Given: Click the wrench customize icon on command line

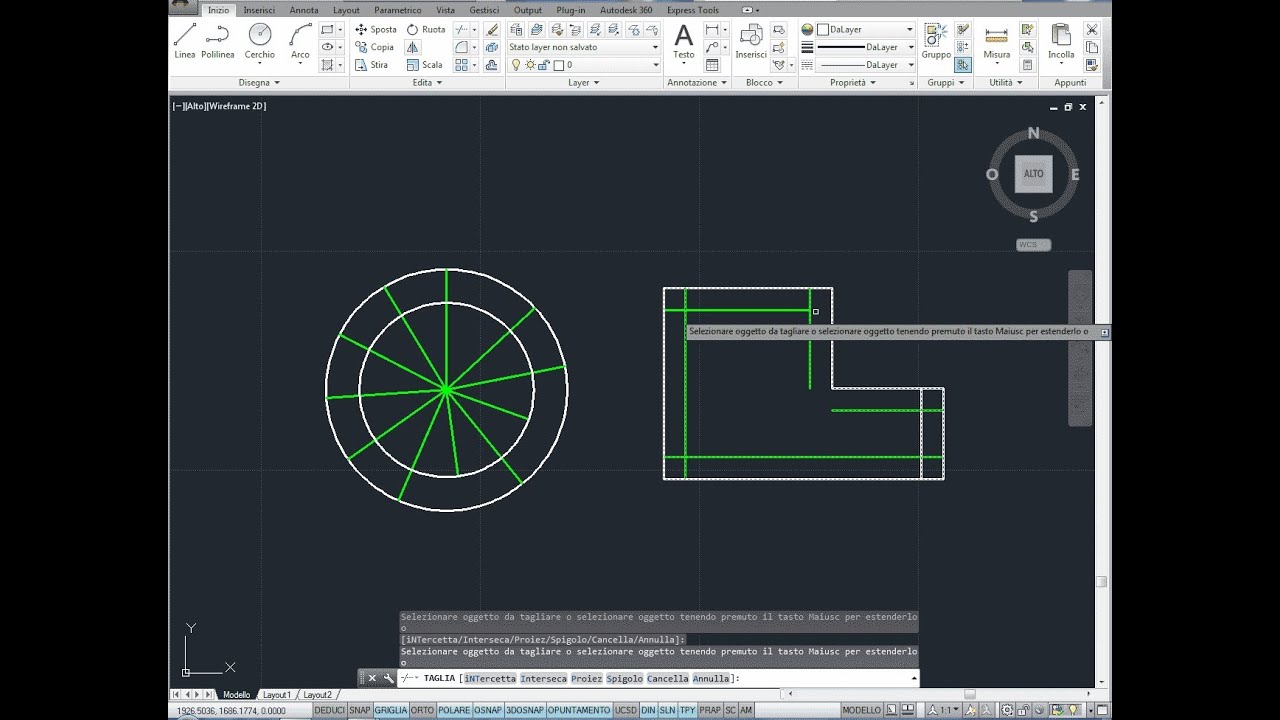Looking at the screenshot, I should click(387, 678).
